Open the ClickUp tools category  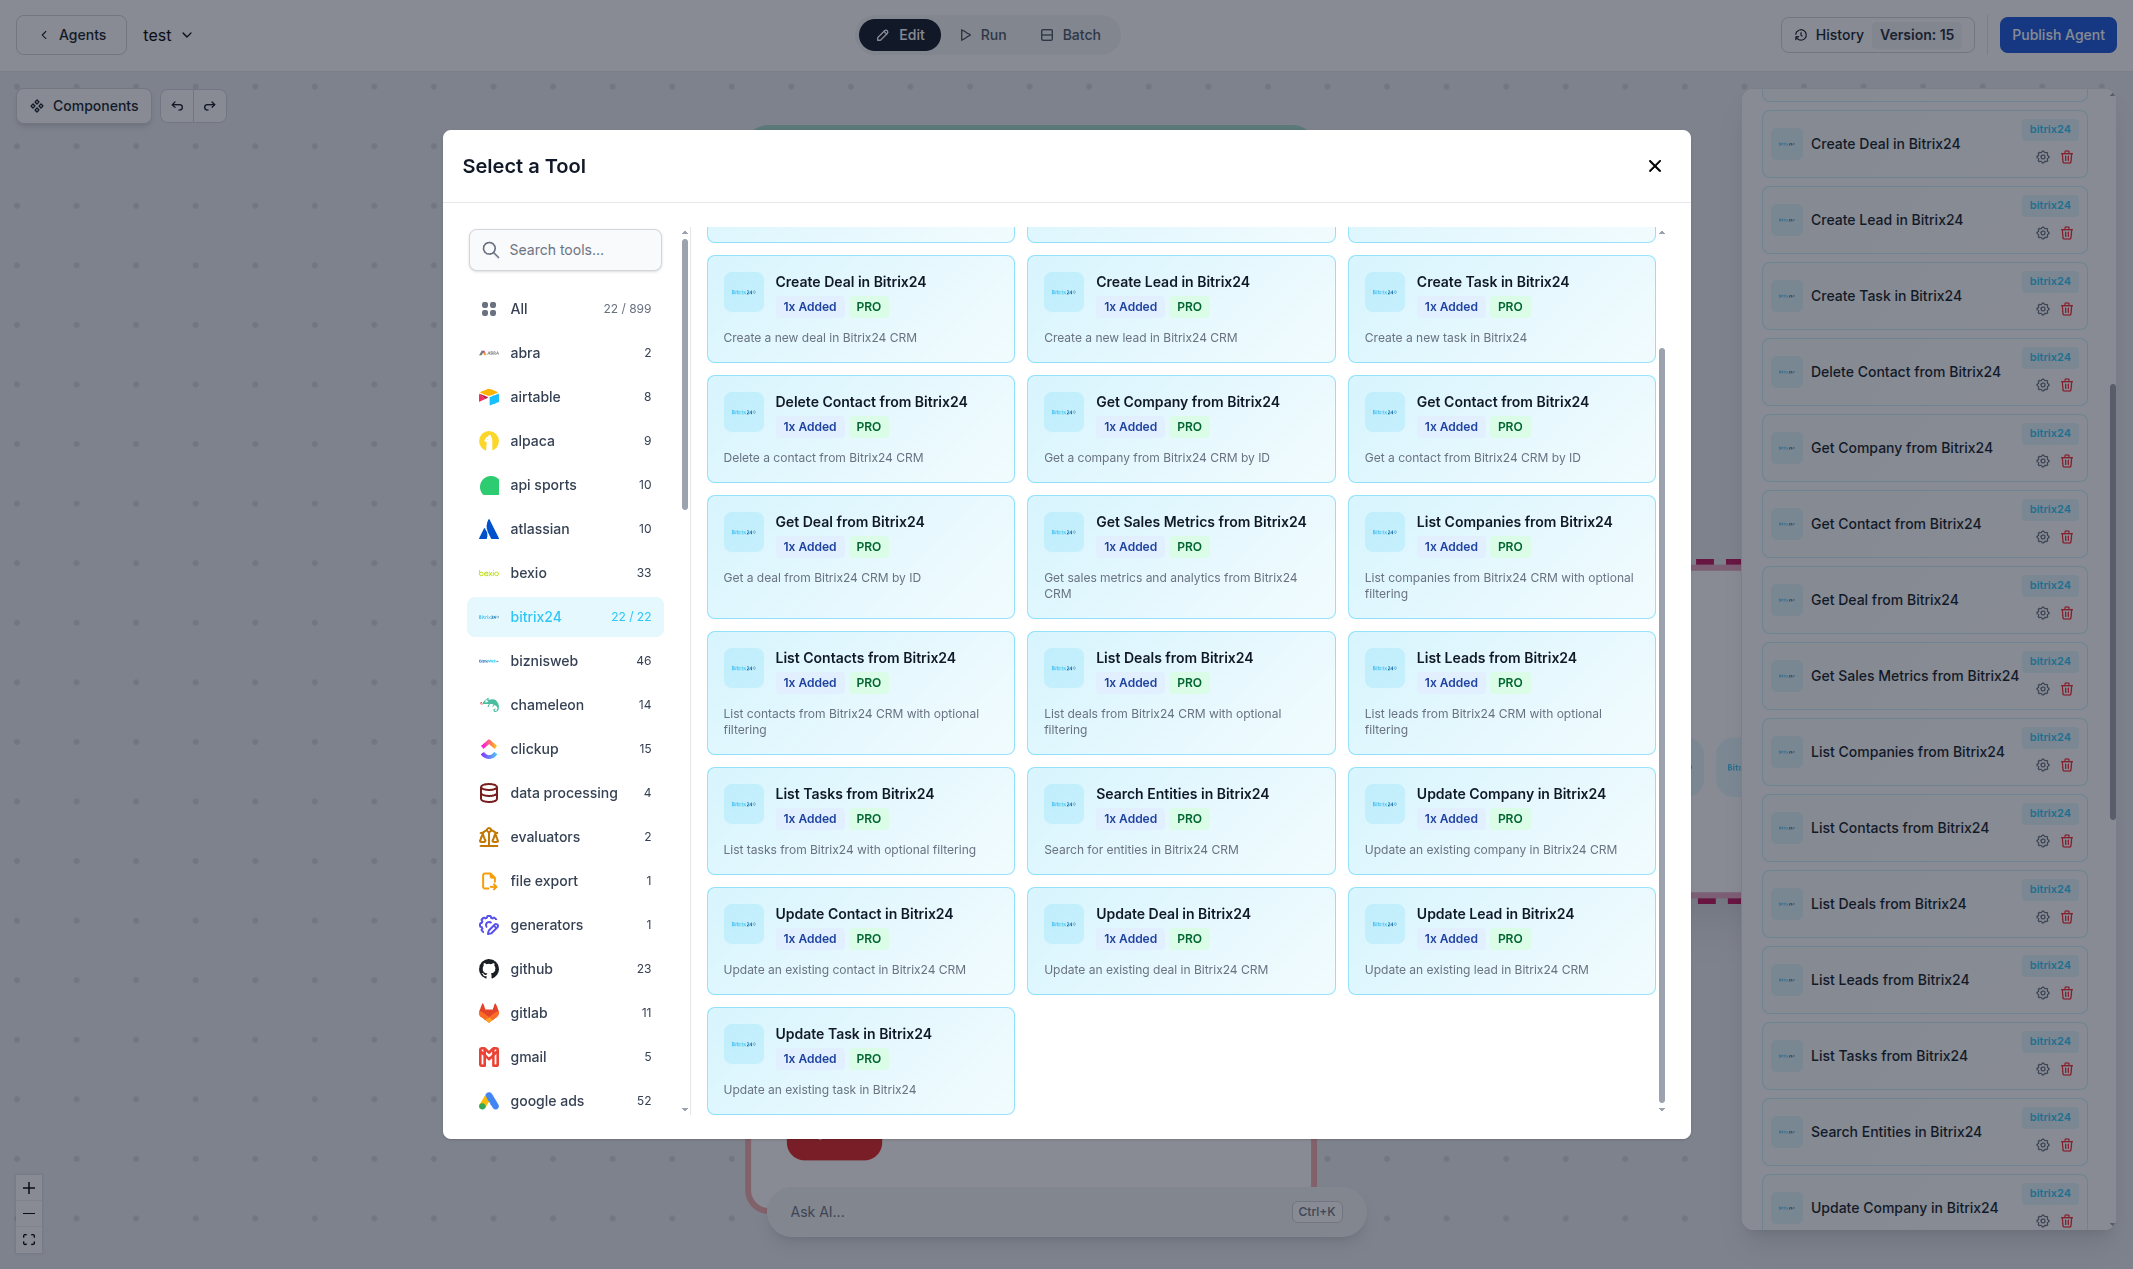click(534, 748)
